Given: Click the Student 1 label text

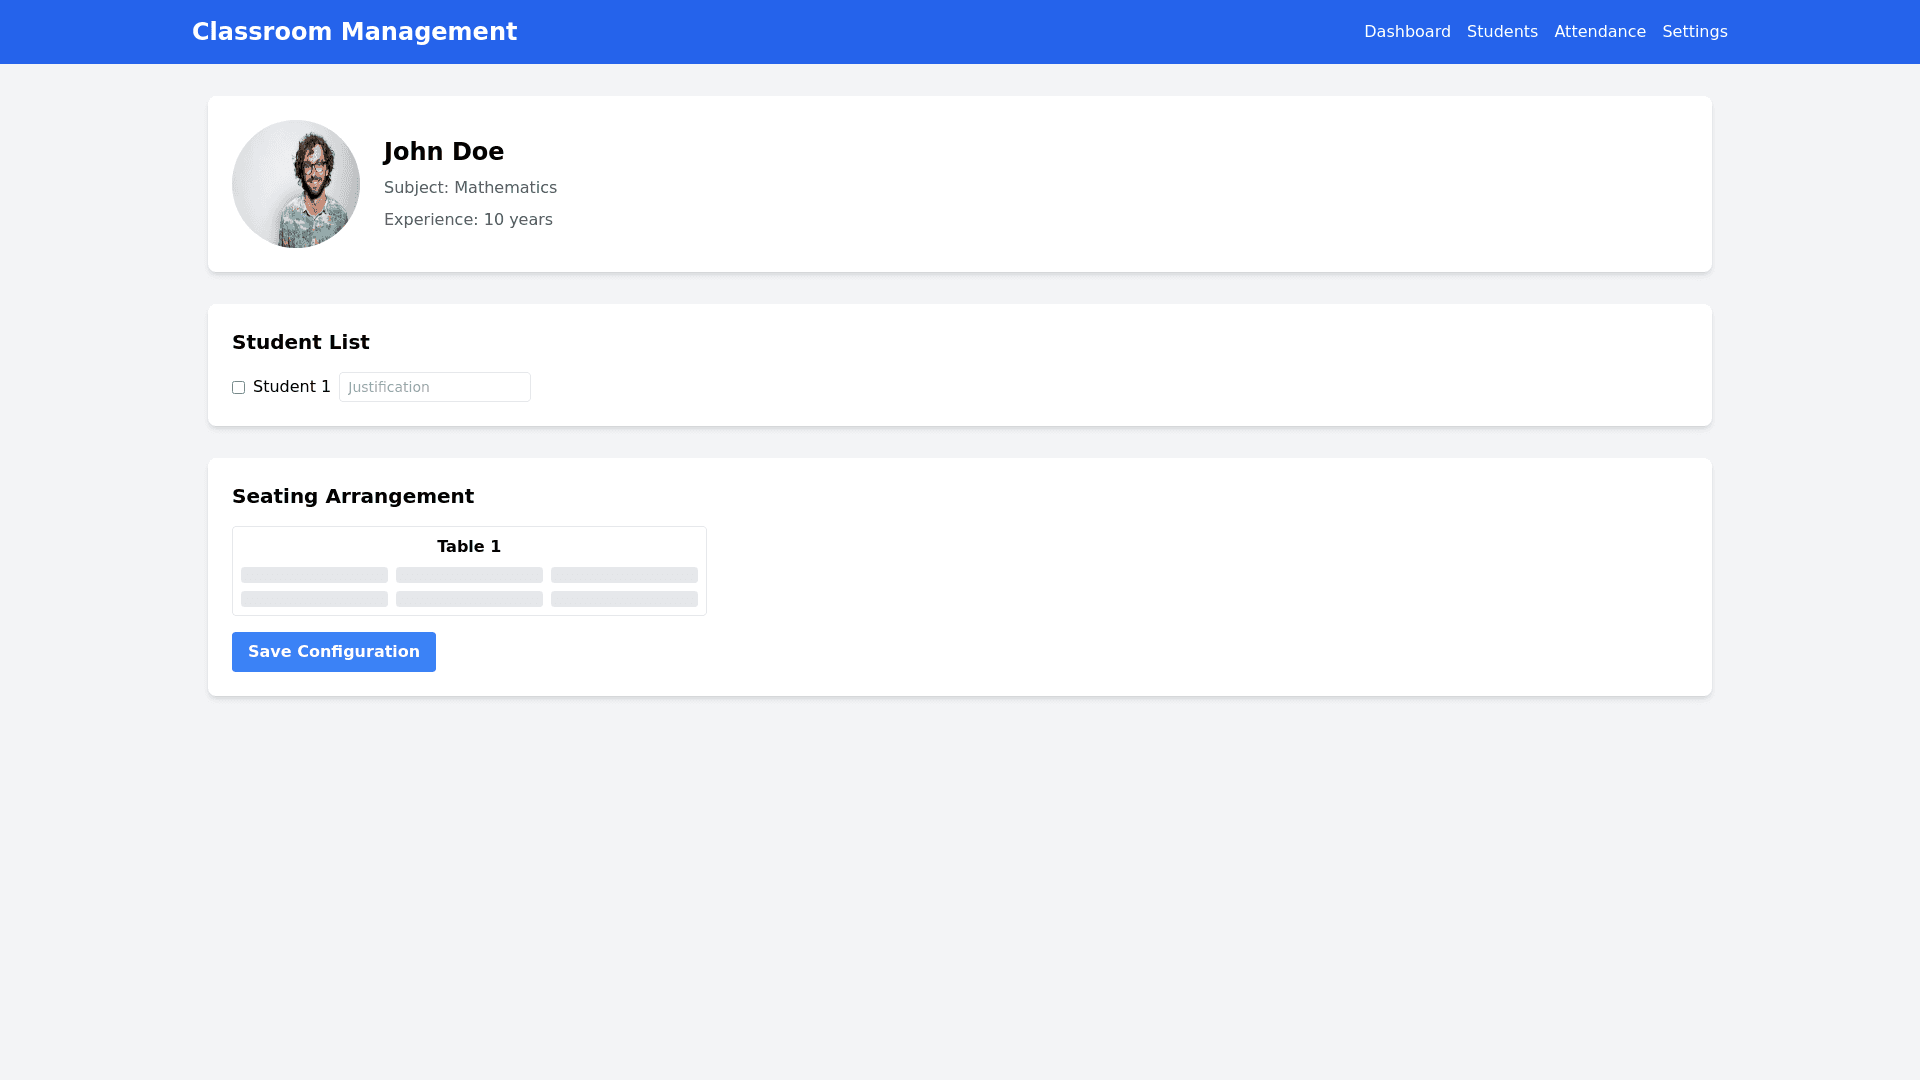Looking at the screenshot, I should pos(291,387).
